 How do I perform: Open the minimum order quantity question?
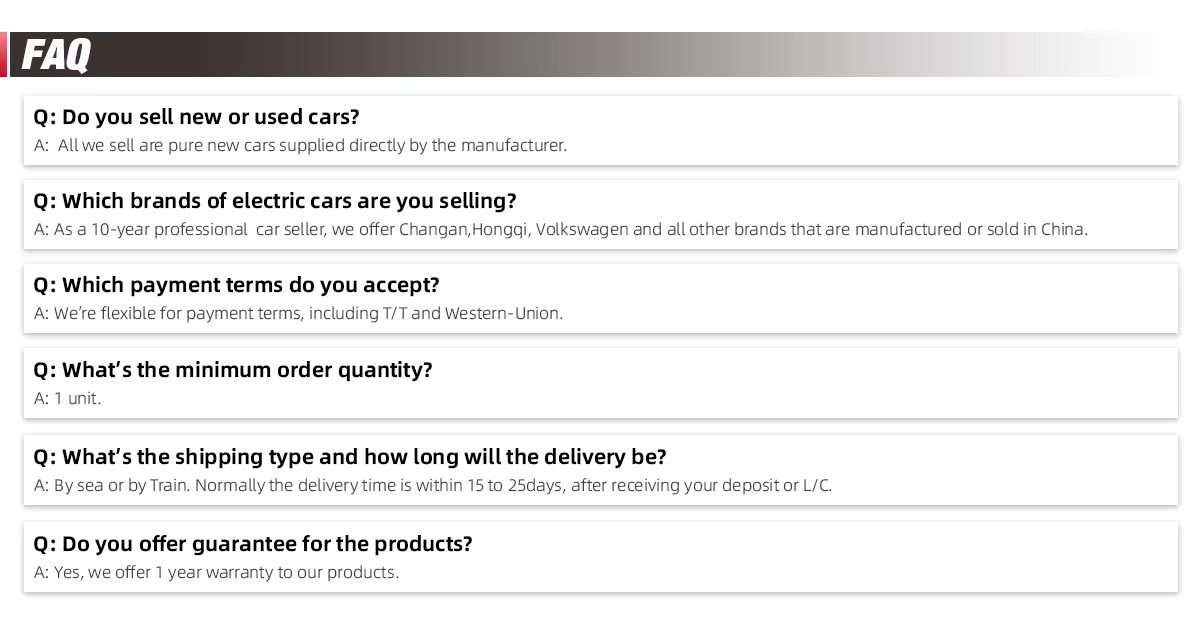(x=233, y=370)
